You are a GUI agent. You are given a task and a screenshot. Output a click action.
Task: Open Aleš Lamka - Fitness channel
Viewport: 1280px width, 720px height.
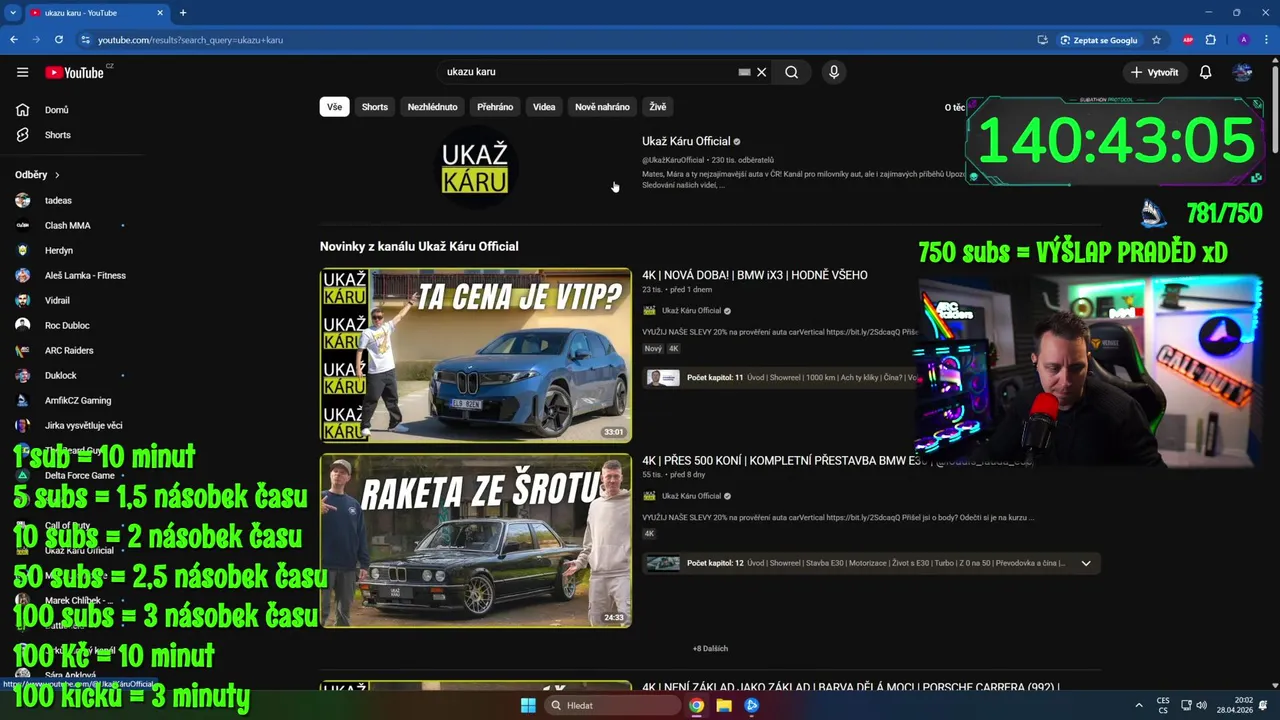point(85,276)
